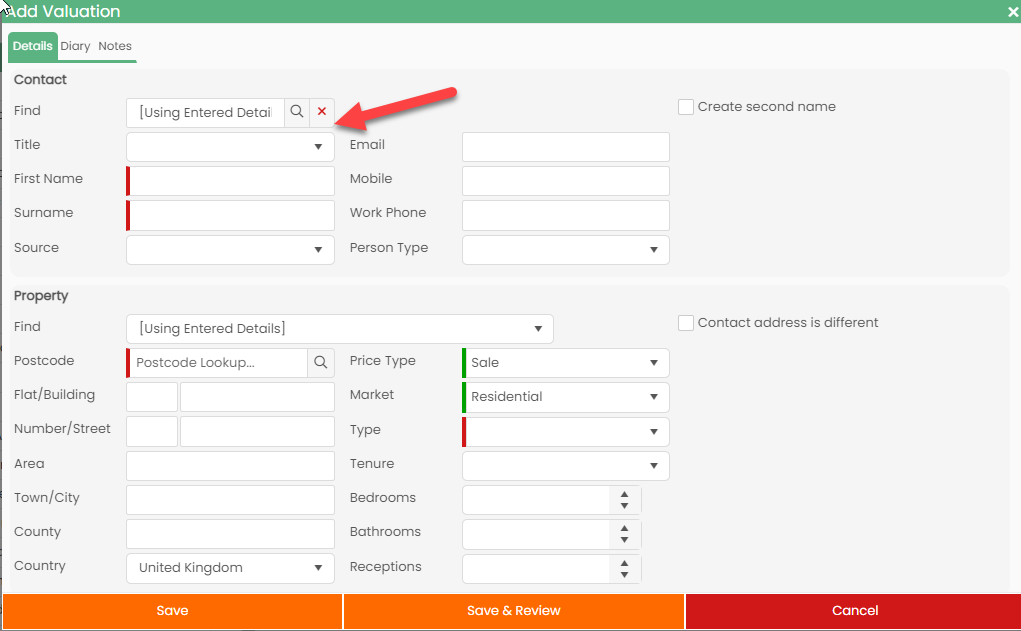Click the red X clear contact icon

pyautogui.click(x=322, y=112)
